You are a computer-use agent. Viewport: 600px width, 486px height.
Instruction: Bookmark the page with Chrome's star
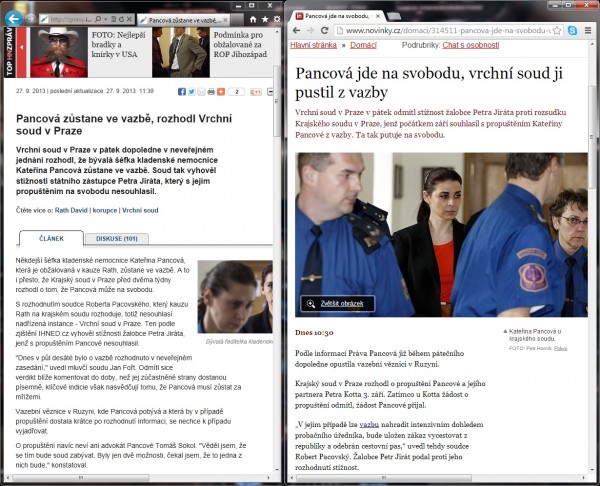558,31
